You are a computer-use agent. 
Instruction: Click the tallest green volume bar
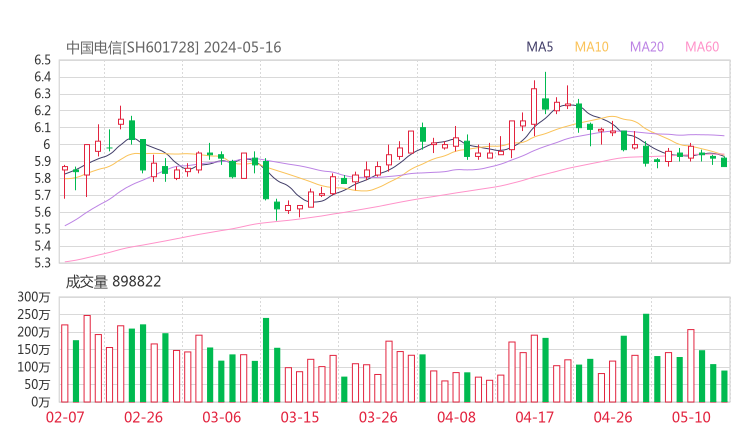click(x=646, y=358)
